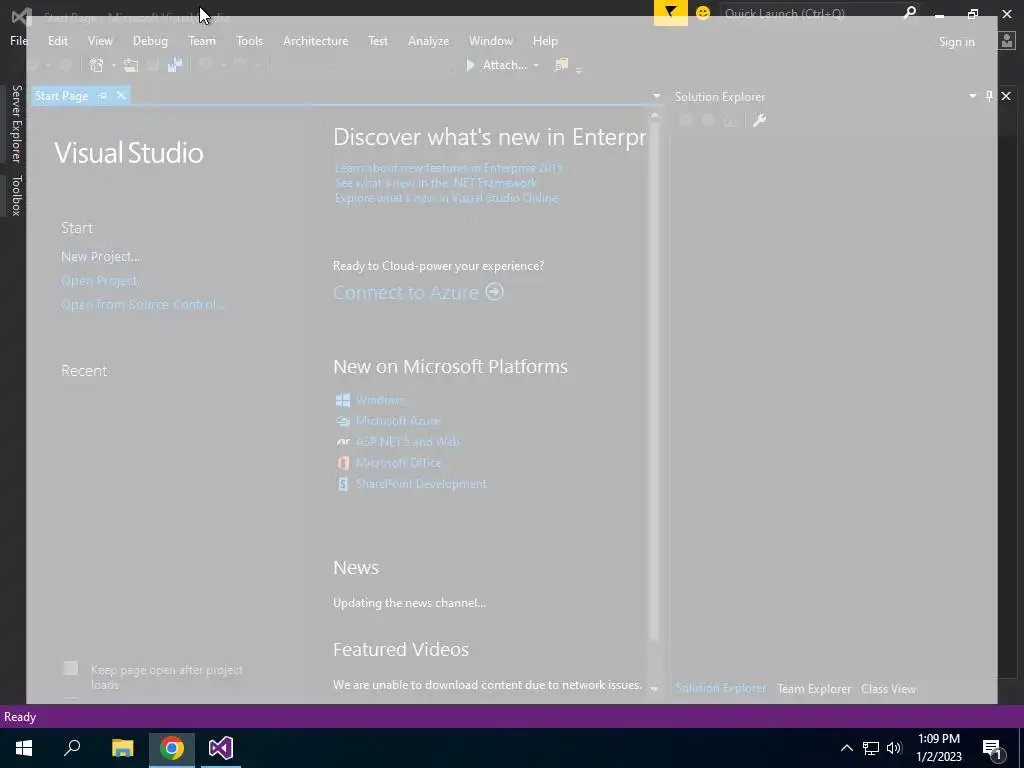The image size is (1024, 768).
Task: Click the Save All toolbar icon
Action: point(174,65)
